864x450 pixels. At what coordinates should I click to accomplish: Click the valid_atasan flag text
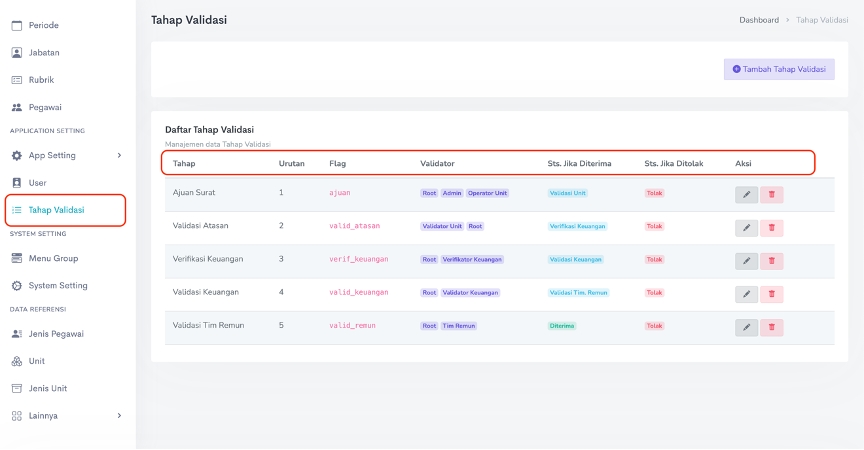(354, 227)
